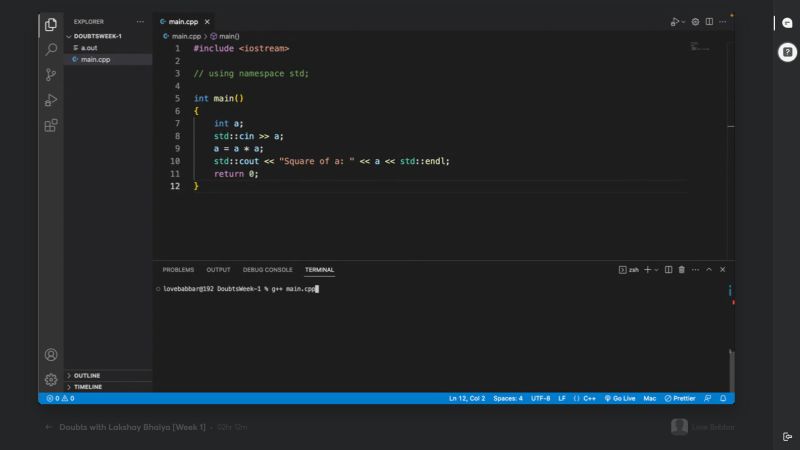Screen dimensions: 800x450
Task: Split the editor to the right
Action: coord(708,21)
